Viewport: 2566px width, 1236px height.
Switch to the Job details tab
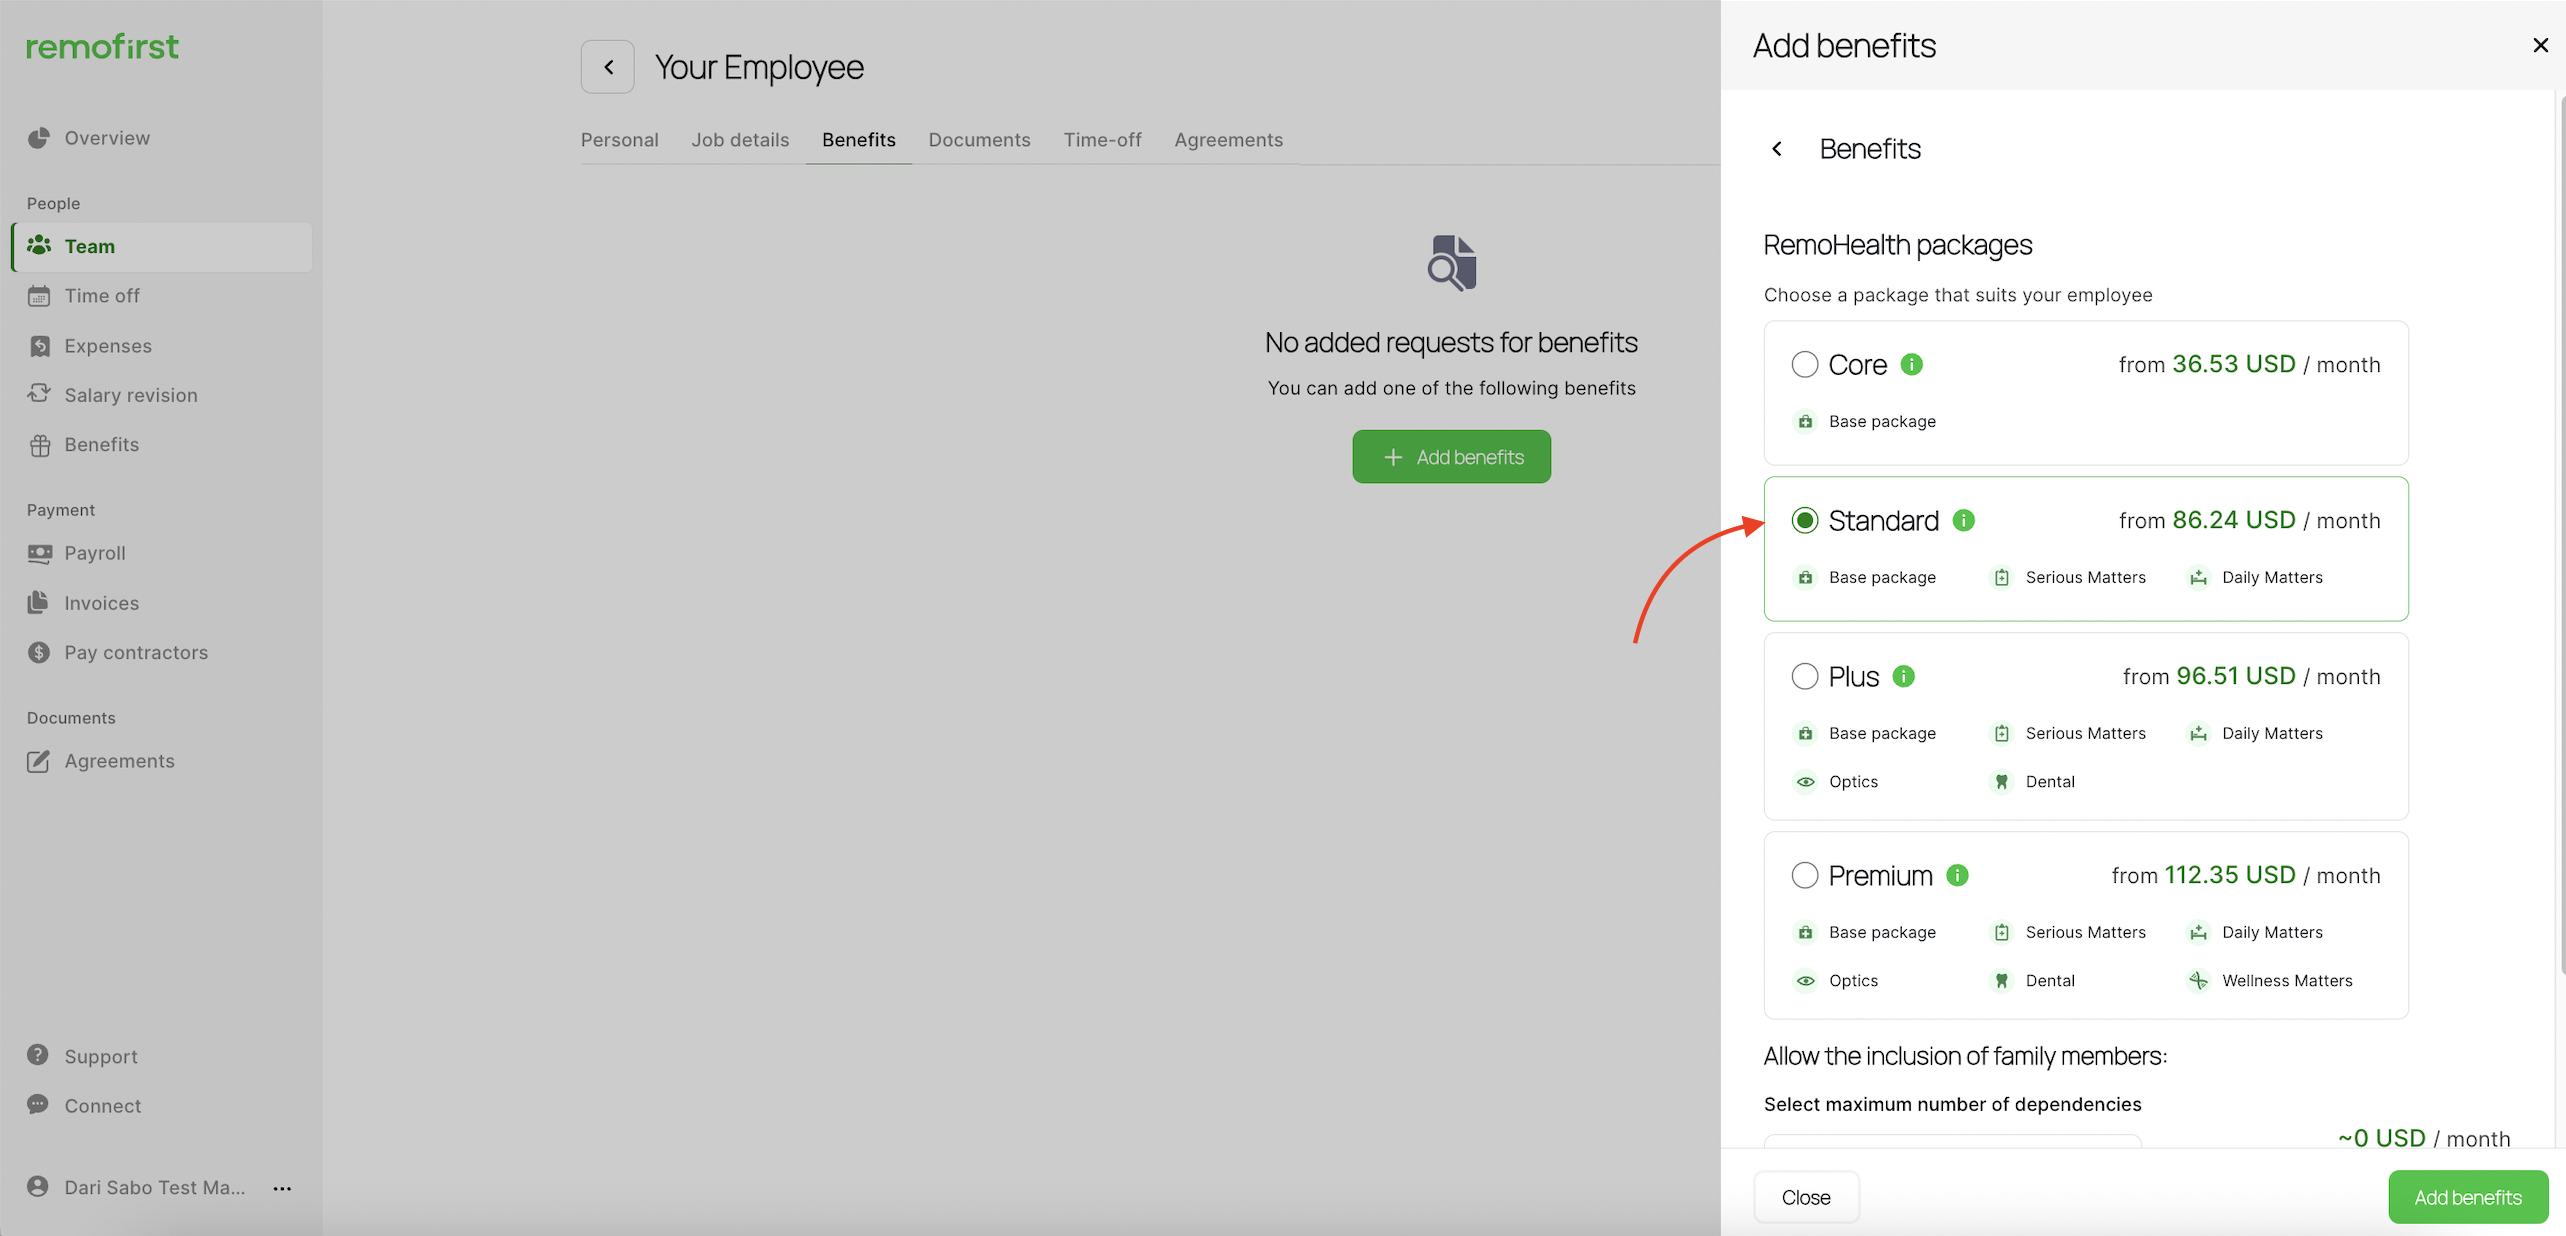tap(740, 140)
